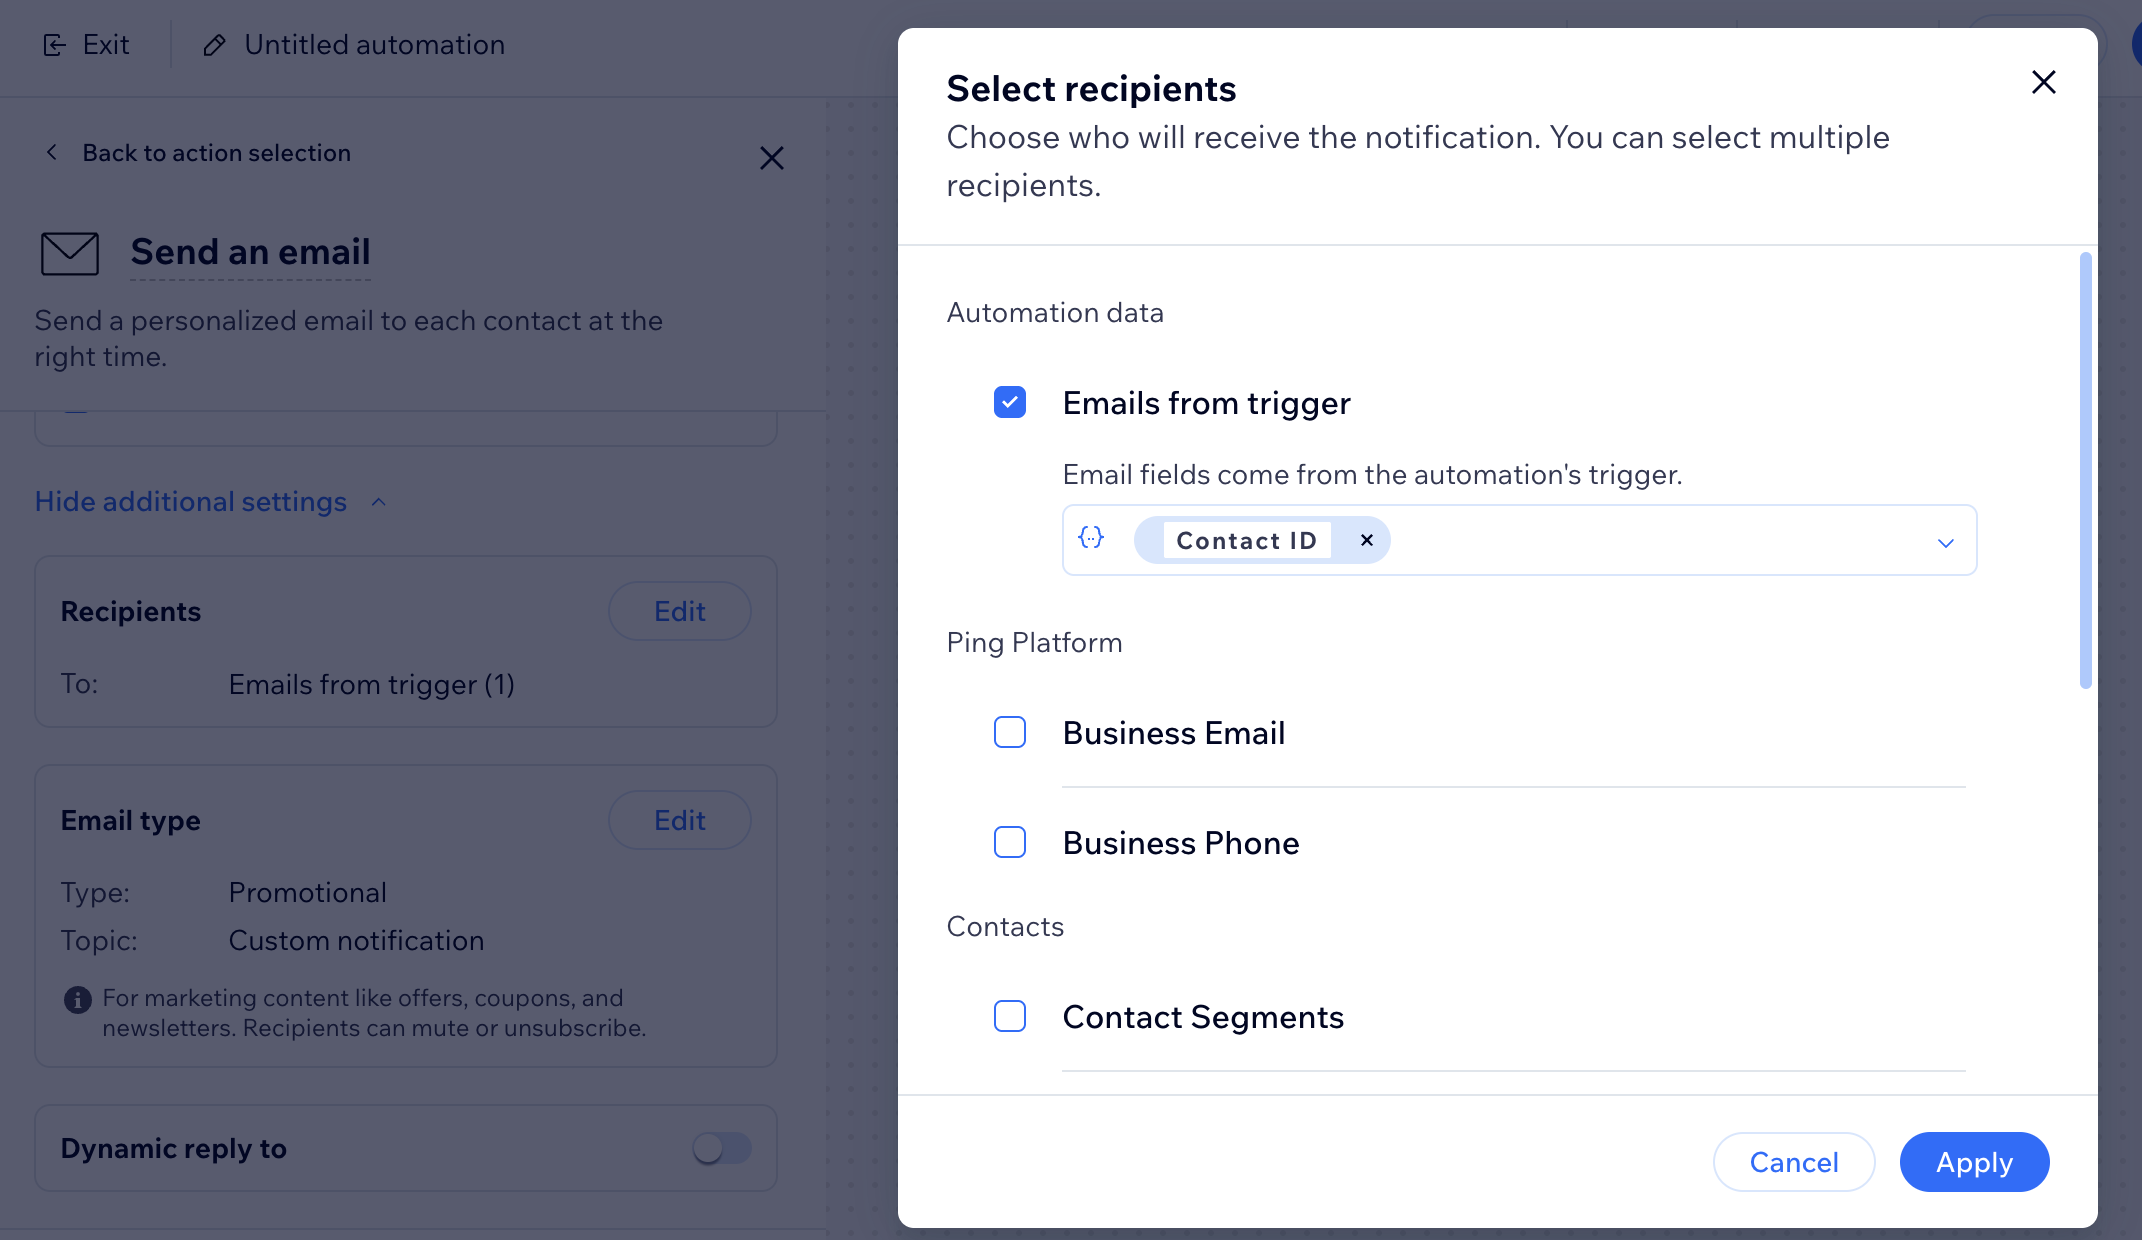Click the Automation data section heading
The image size is (2142, 1240).
[x=1055, y=313]
